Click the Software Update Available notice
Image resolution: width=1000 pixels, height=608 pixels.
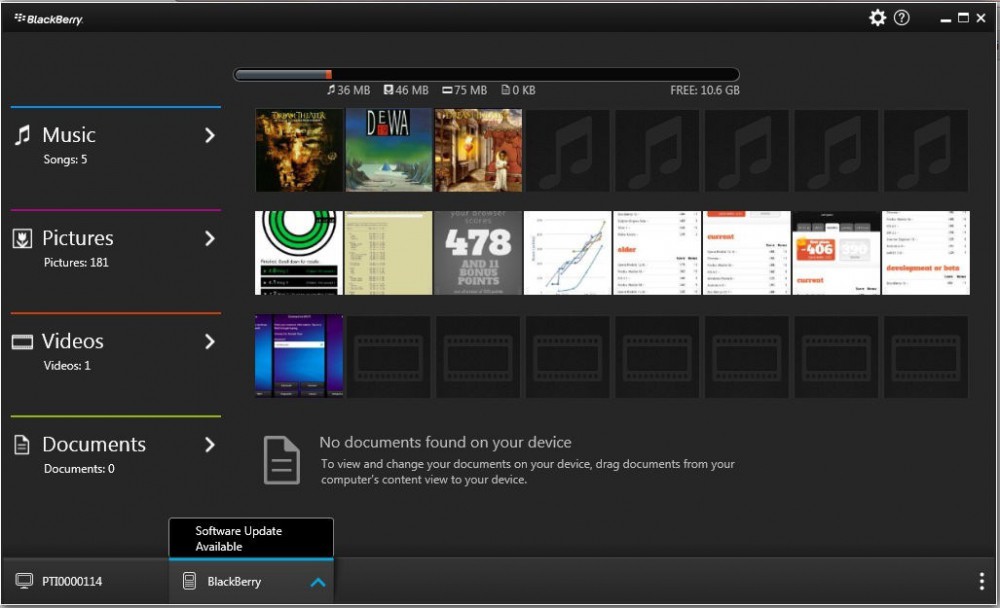(250, 538)
